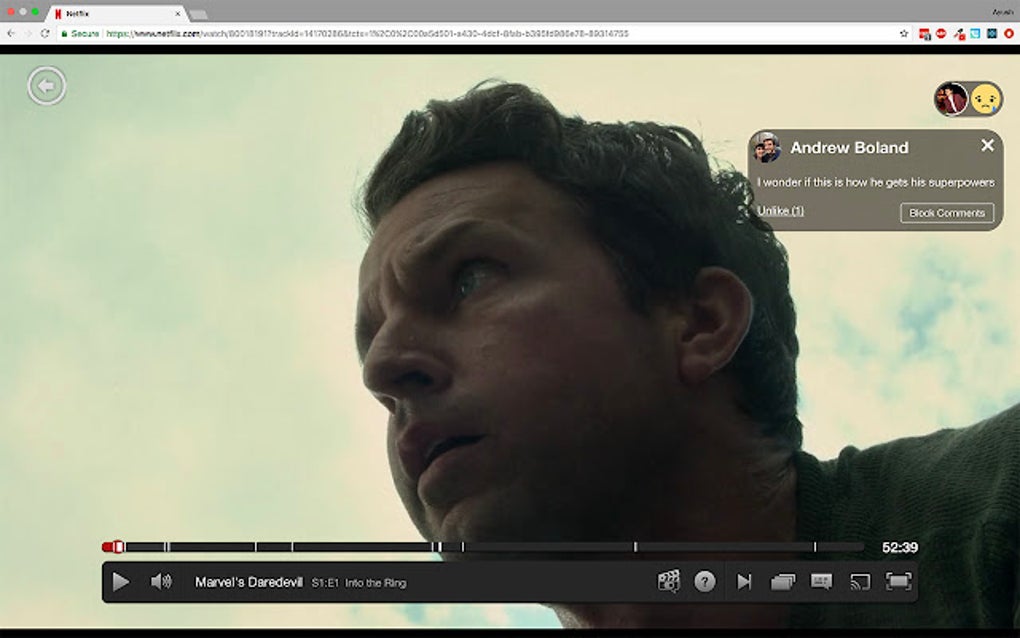Open the episodes list icon
This screenshot has height=638, width=1020.
click(x=783, y=581)
